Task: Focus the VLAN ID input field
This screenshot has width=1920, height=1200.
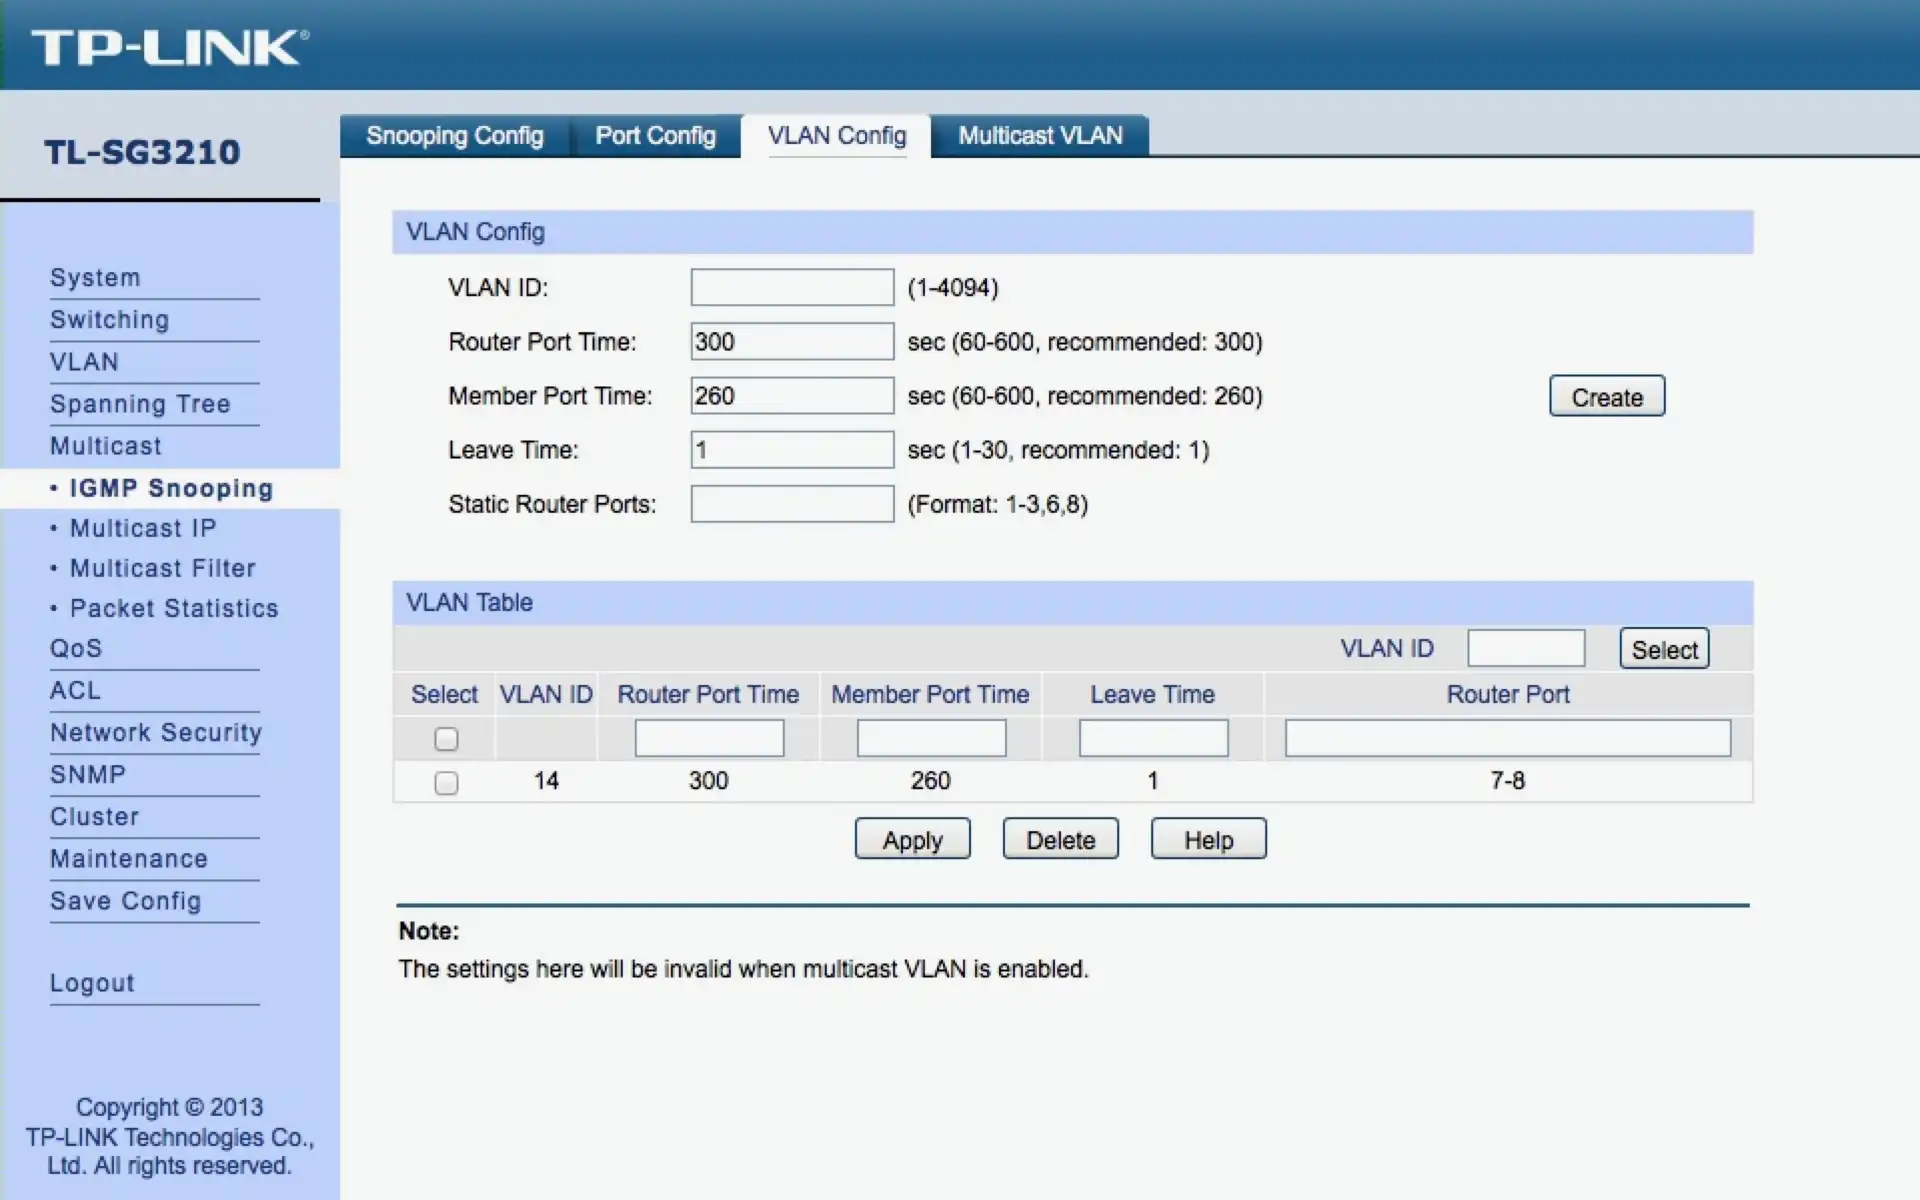Action: (x=791, y=288)
